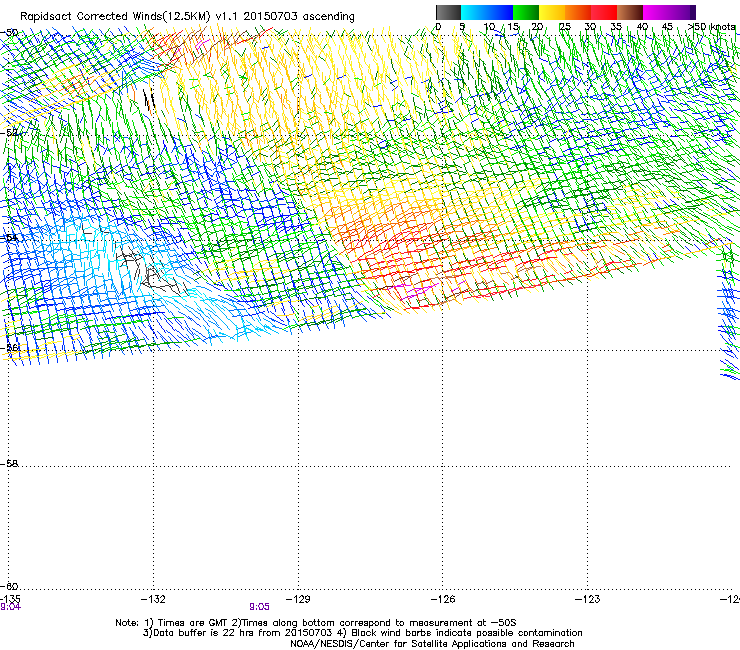Click latitude label '-58' on the left axis

pyautogui.click(x=10, y=464)
